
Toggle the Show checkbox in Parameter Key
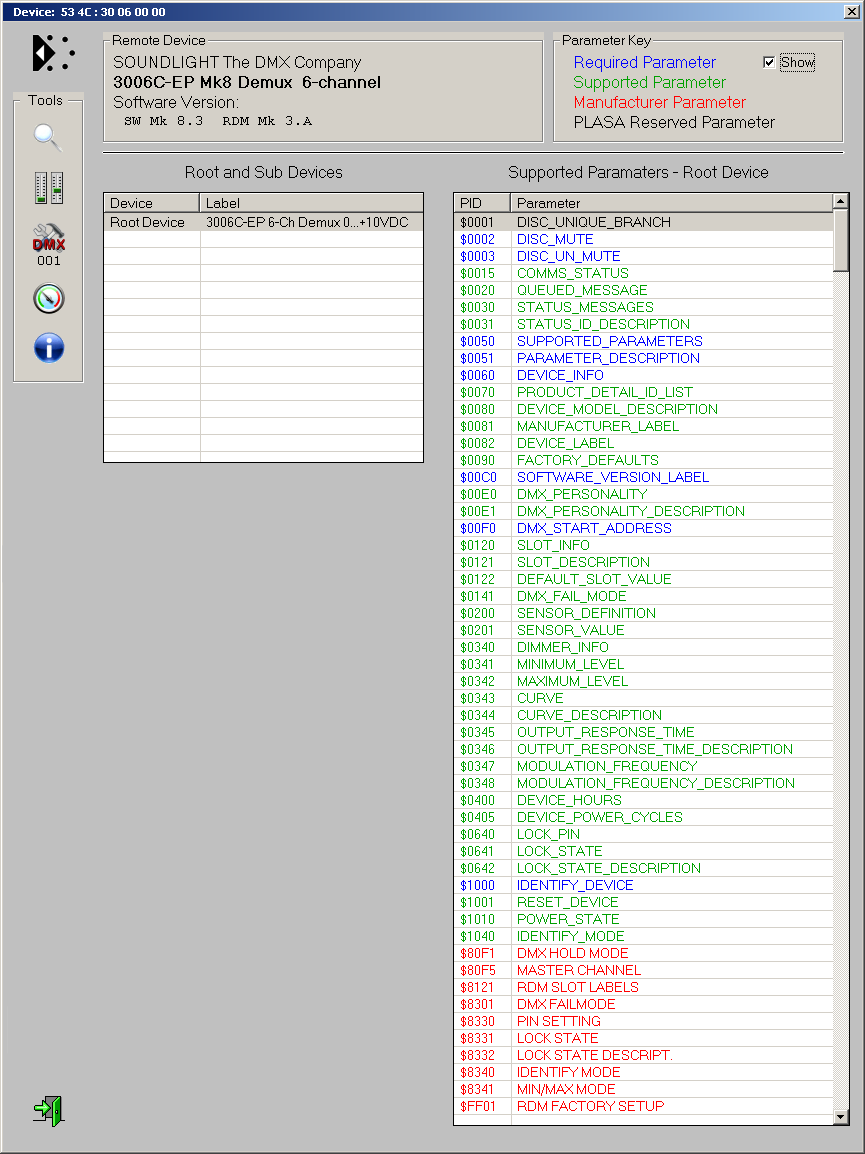pos(769,62)
